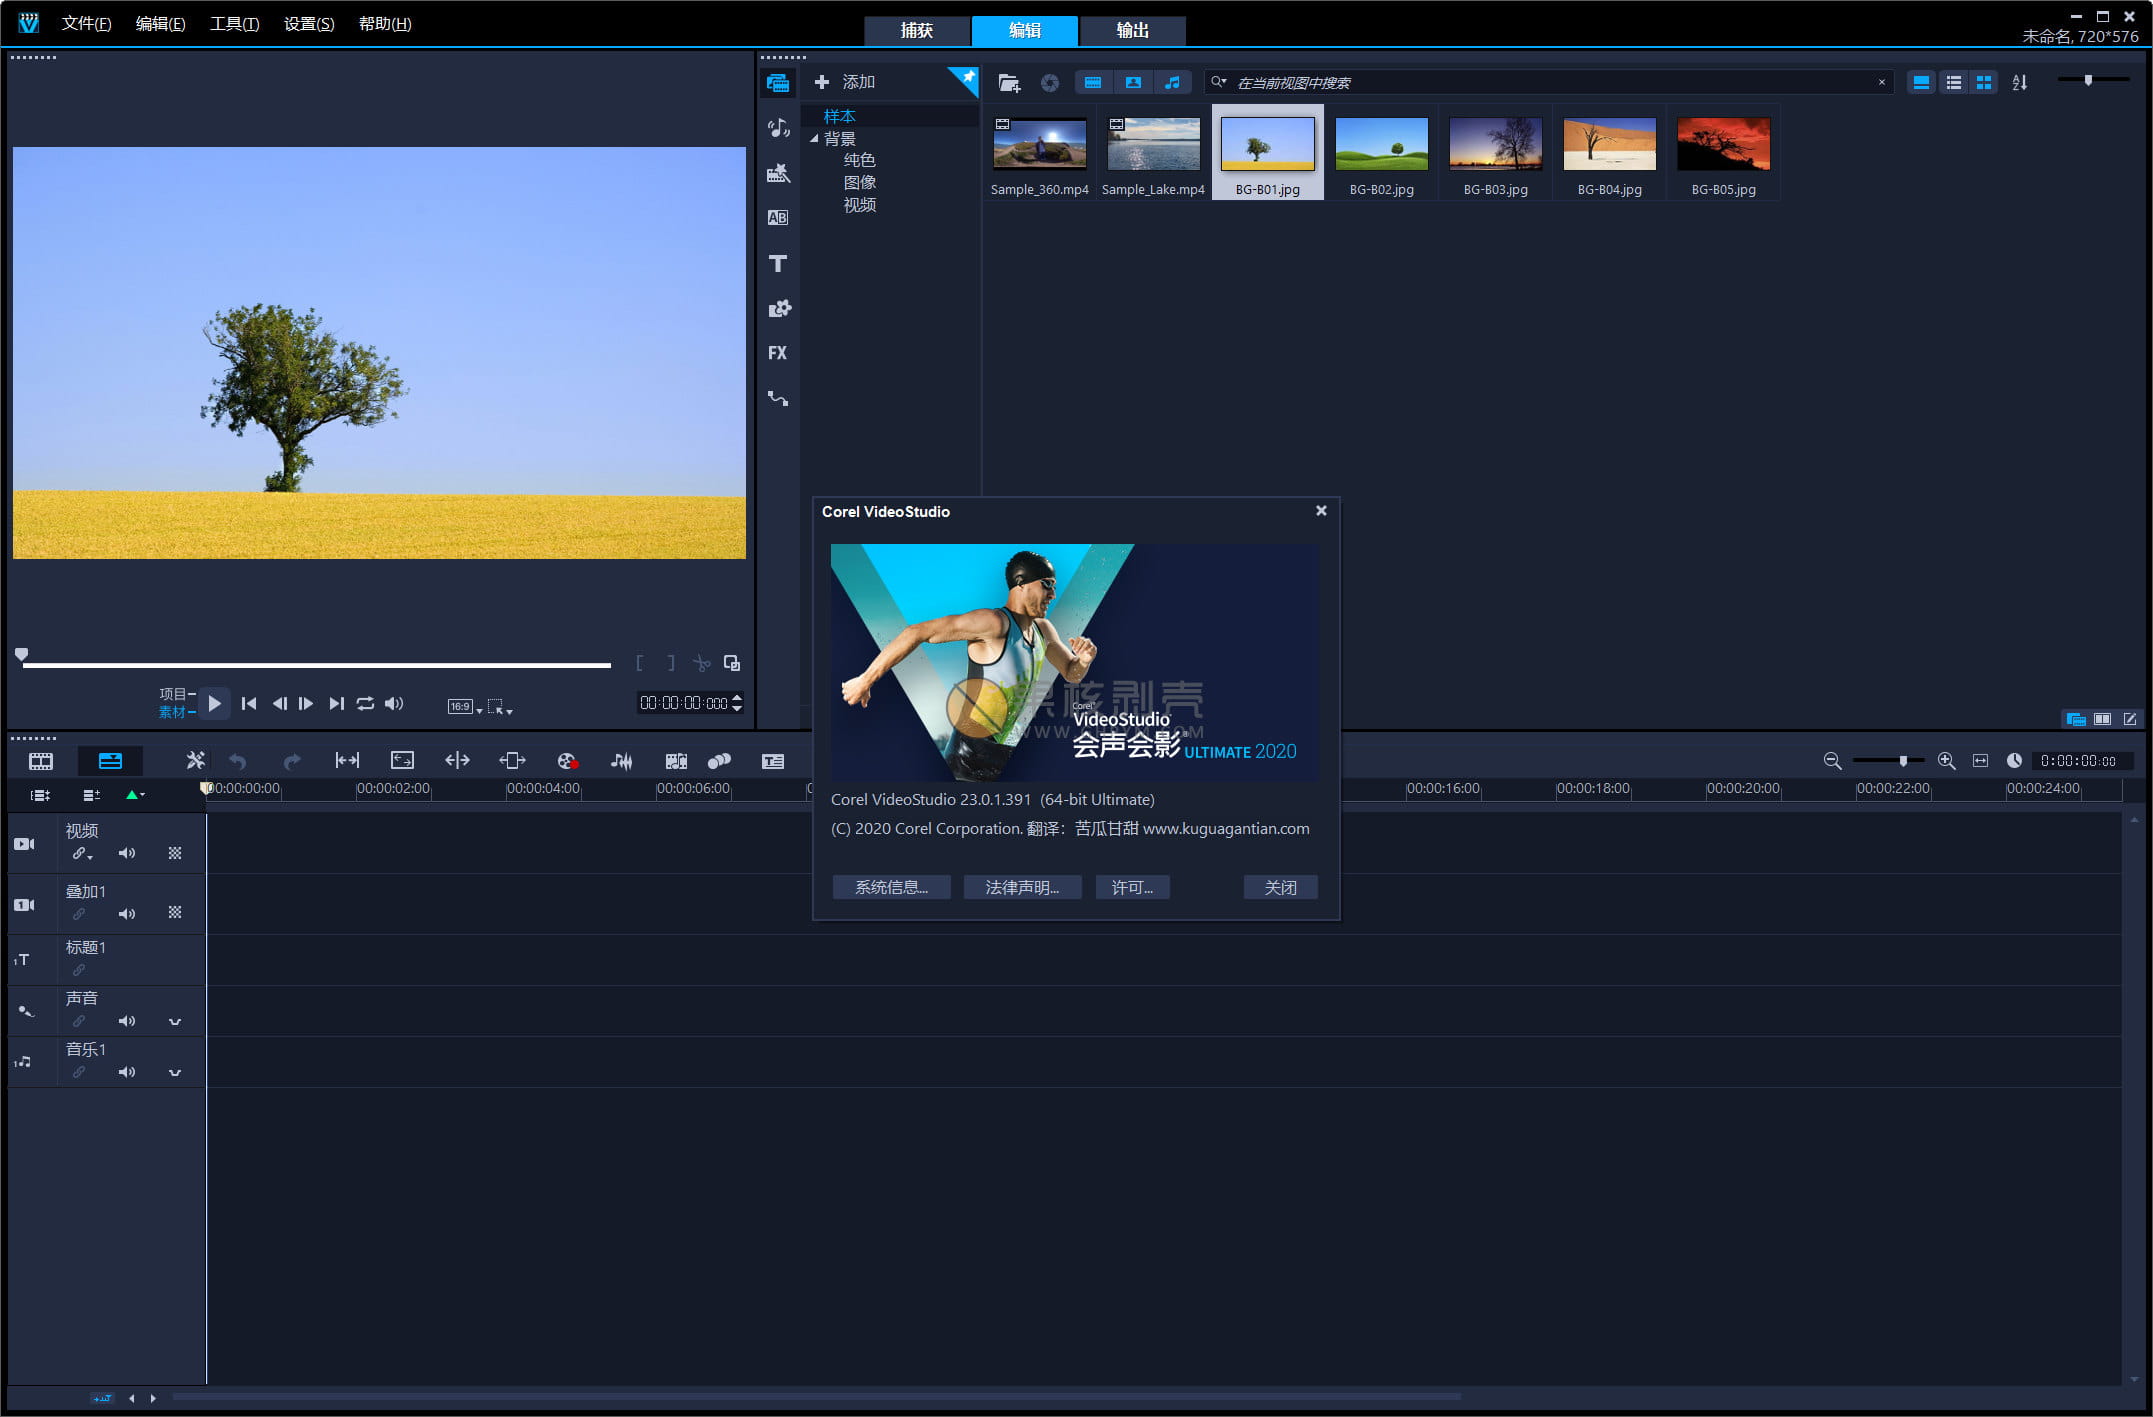Open the green chapter/cue point menu arrow

tap(135, 795)
